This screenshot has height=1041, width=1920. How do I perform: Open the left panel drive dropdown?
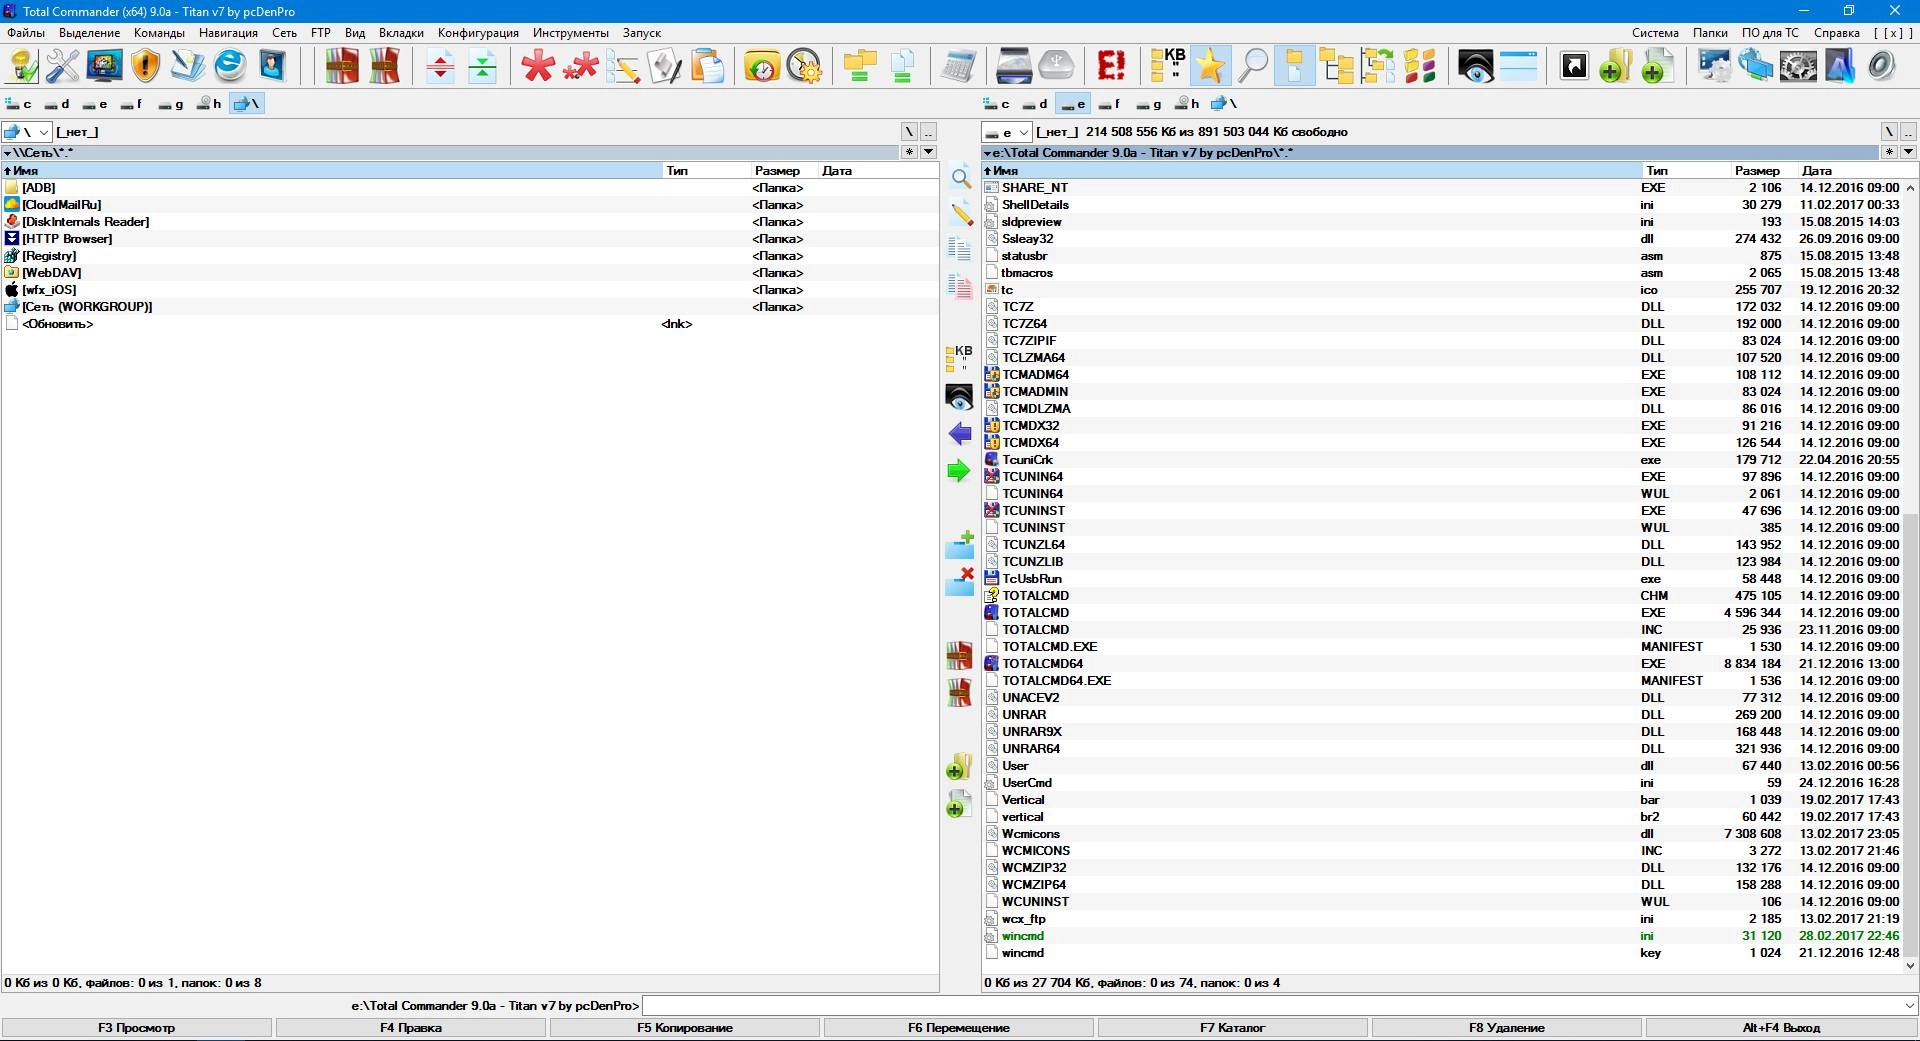click(27, 132)
